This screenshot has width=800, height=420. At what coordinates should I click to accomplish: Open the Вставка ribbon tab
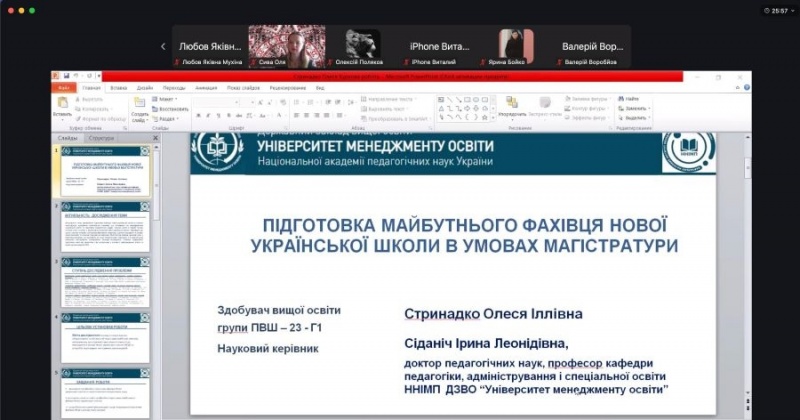119,88
